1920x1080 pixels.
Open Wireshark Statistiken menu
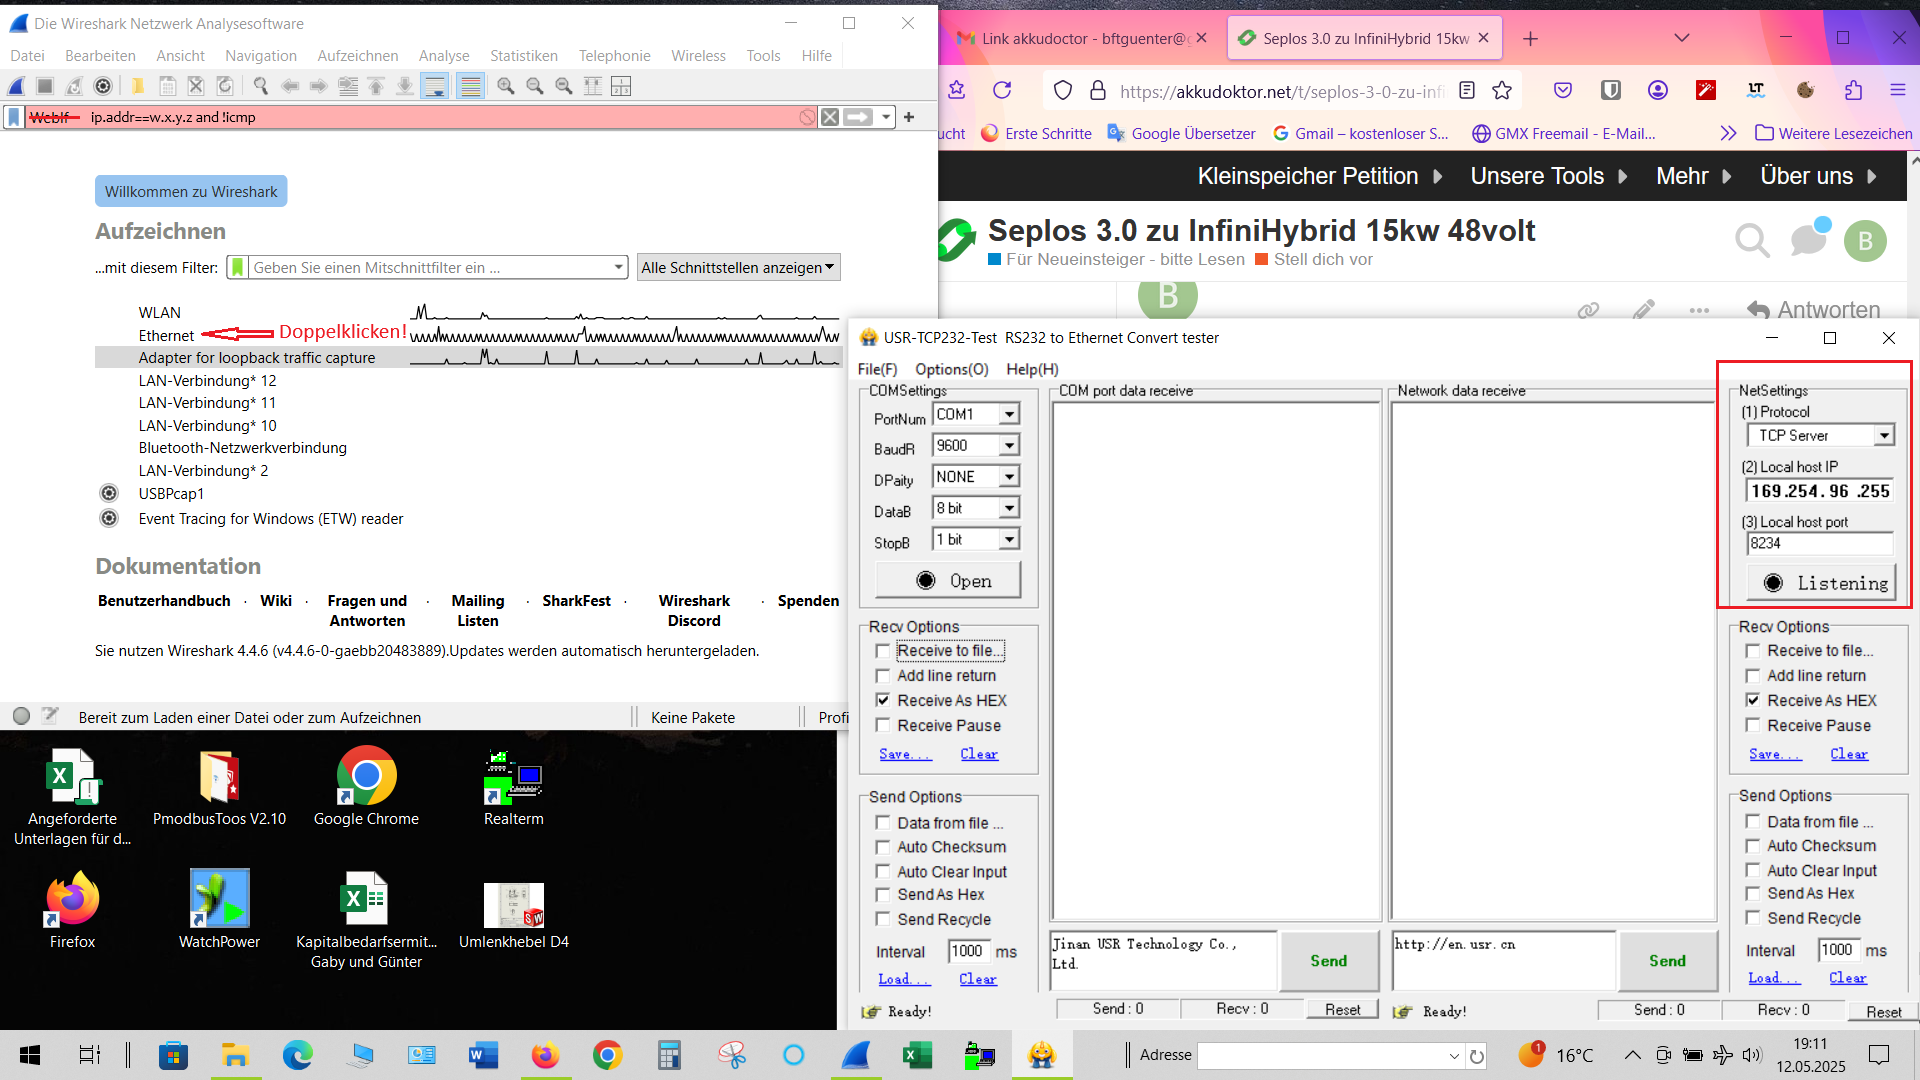click(524, 56)
